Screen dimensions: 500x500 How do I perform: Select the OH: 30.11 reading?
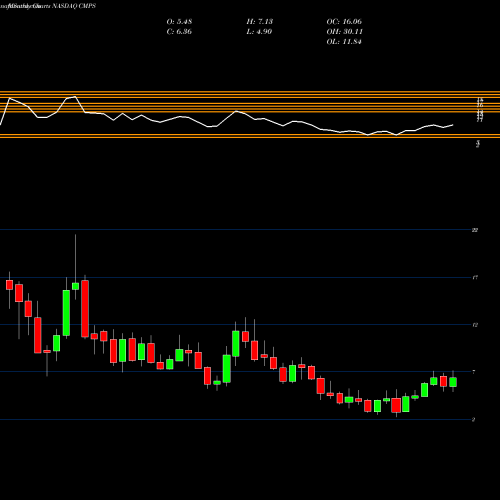coord(345,31)
